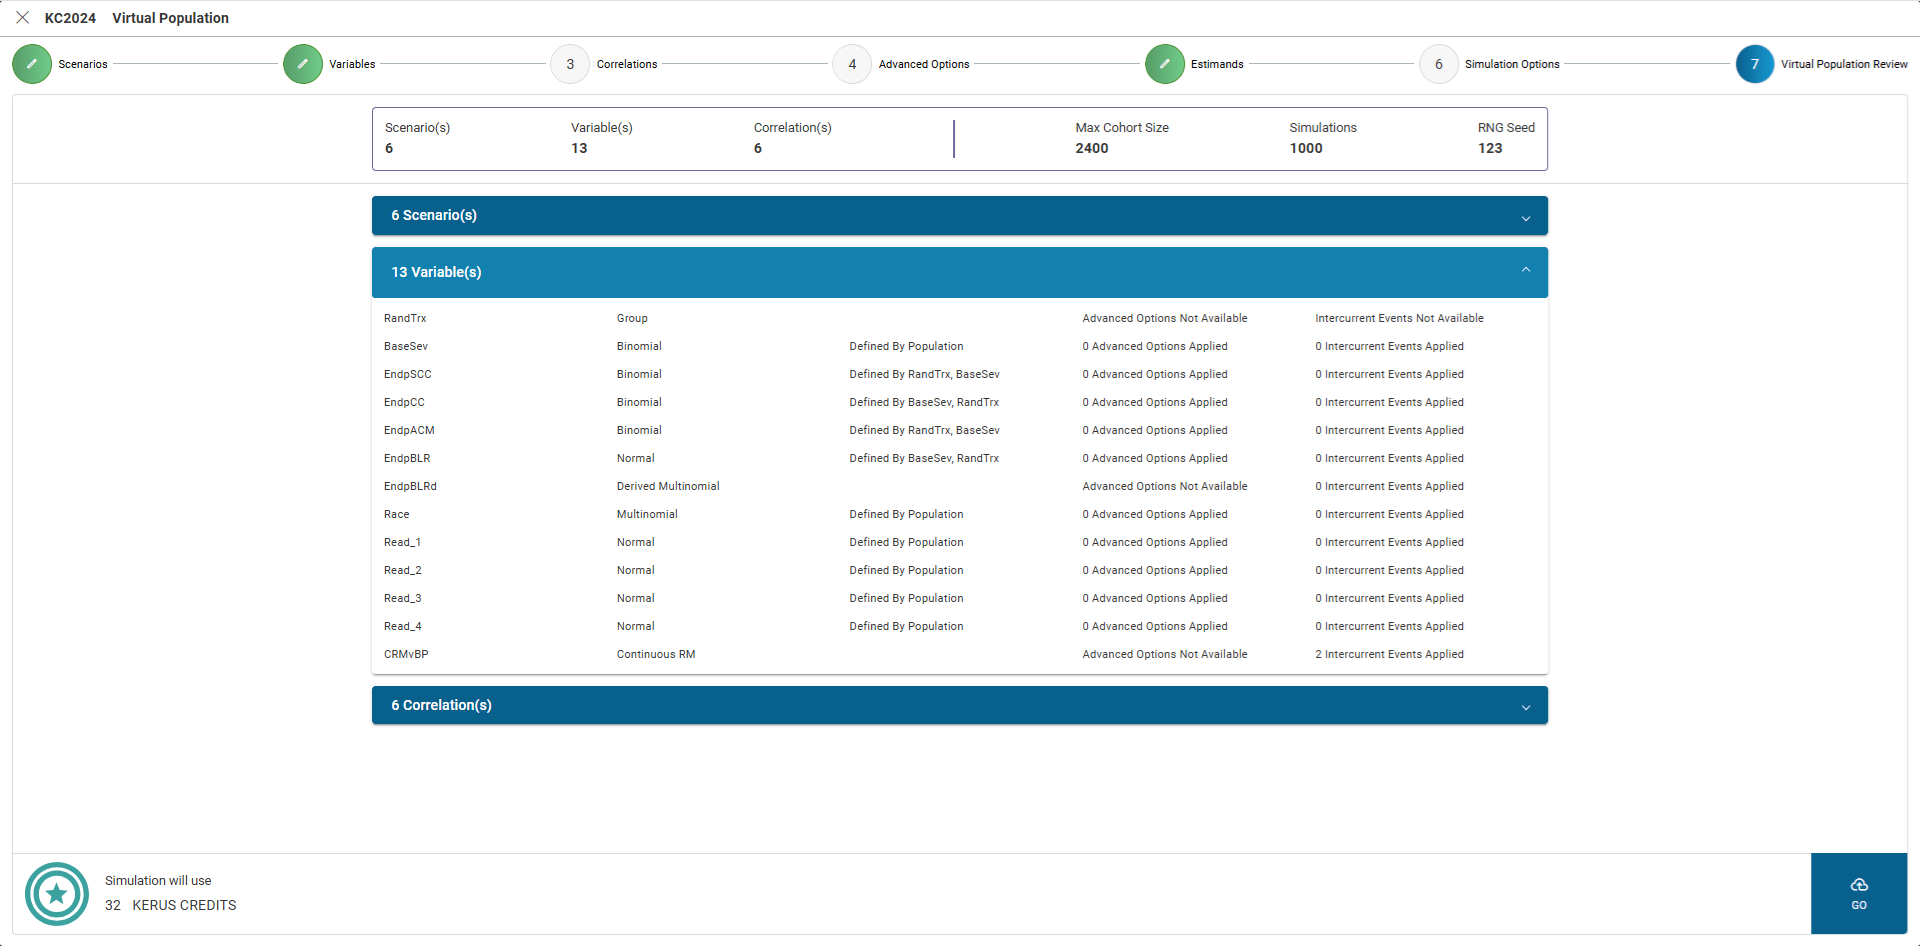
Task: Open the Advanced Options step label
Action: pos(924,64)
